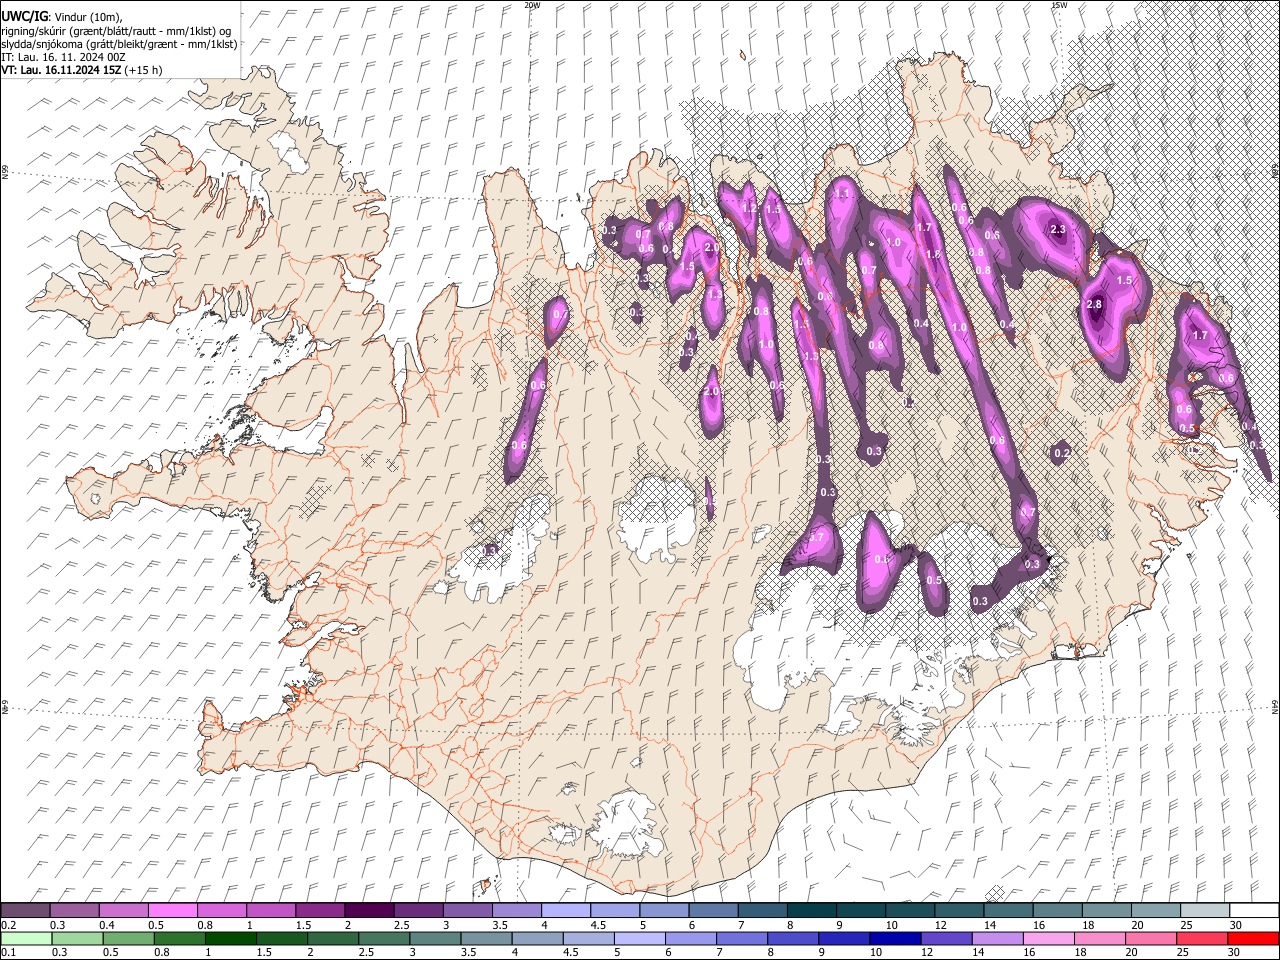Click the upper legend swatch between 6 and 7
This screenshot has width=1280, height=960.
pos(713,911)
